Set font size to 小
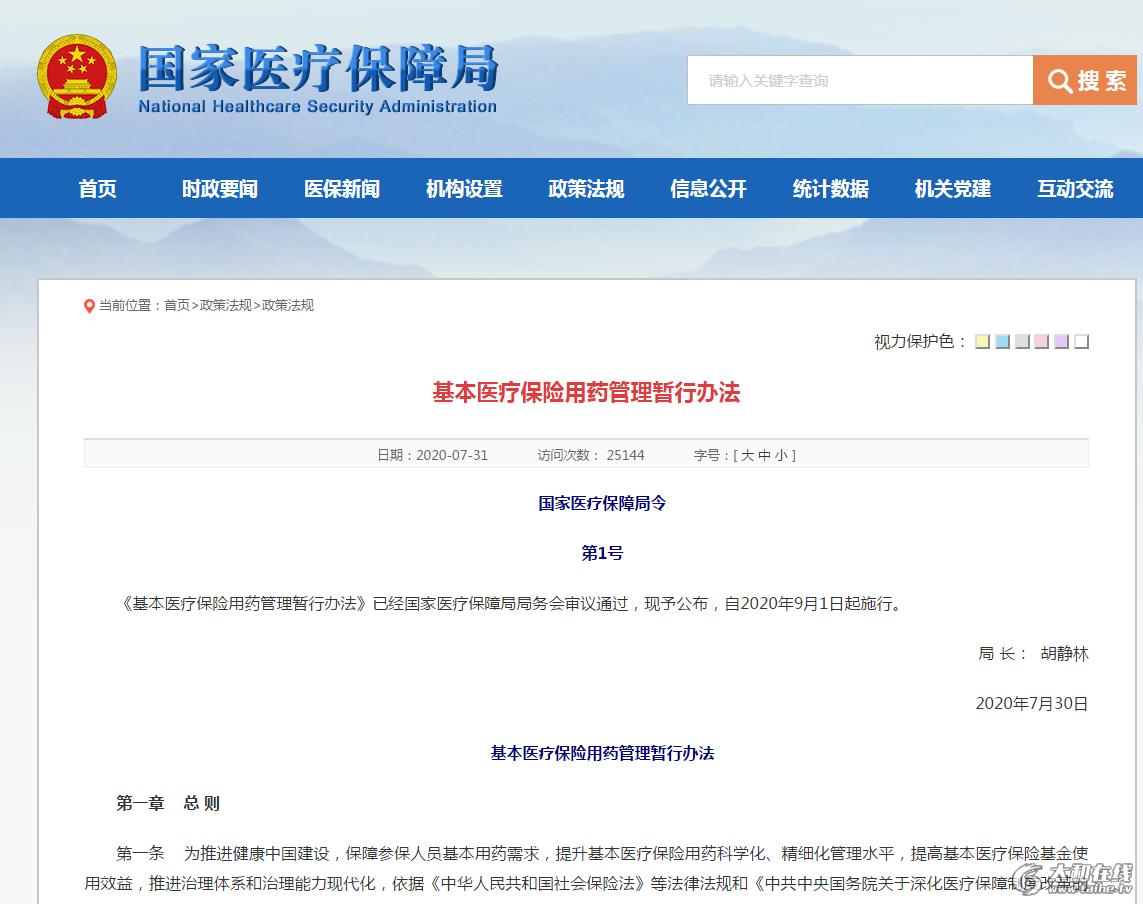1143x904 pixels. [781, 455]
